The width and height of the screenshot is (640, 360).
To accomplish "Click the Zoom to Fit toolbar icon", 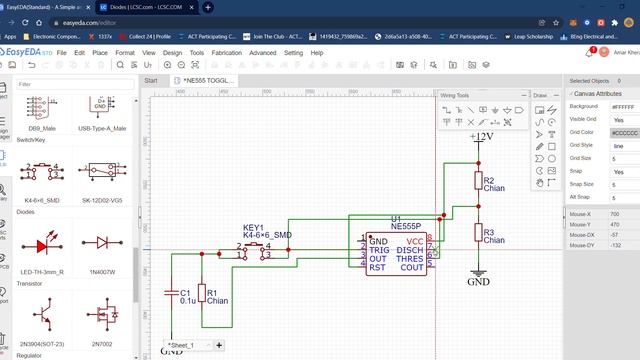I will coord(195,65).
